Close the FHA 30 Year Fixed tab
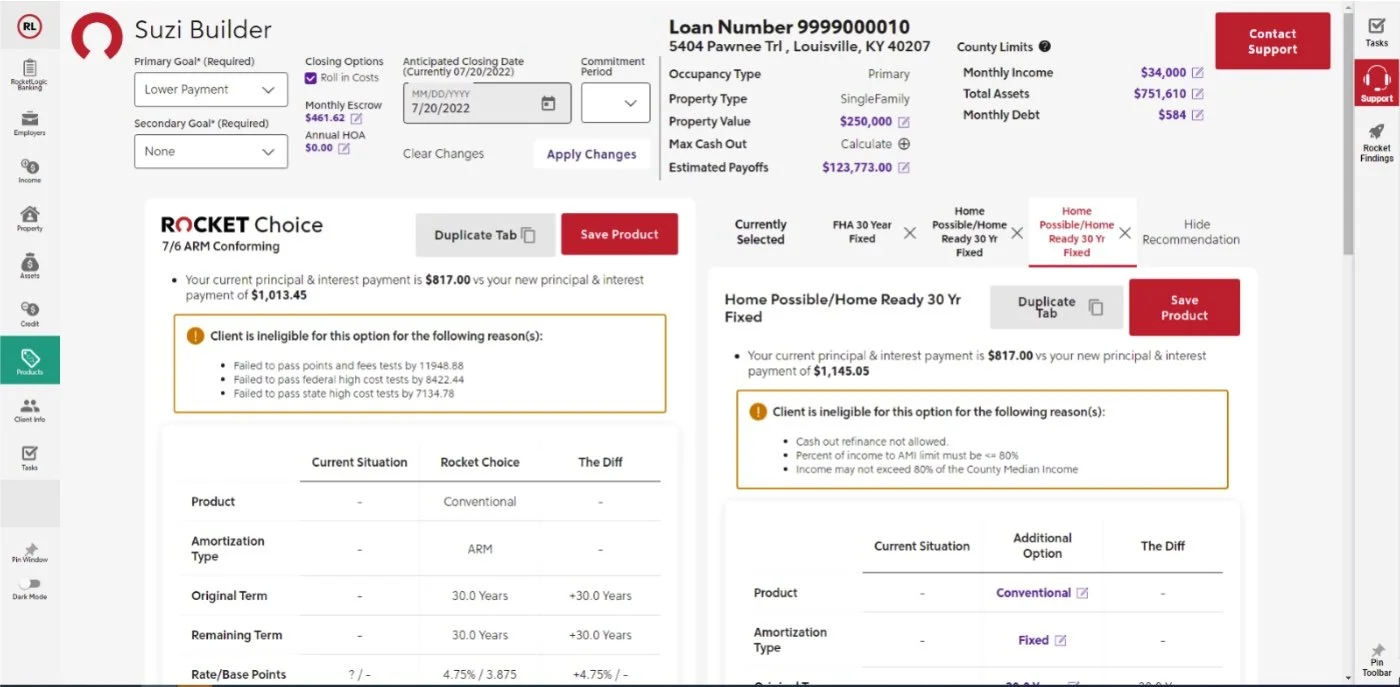 [910, 233]
